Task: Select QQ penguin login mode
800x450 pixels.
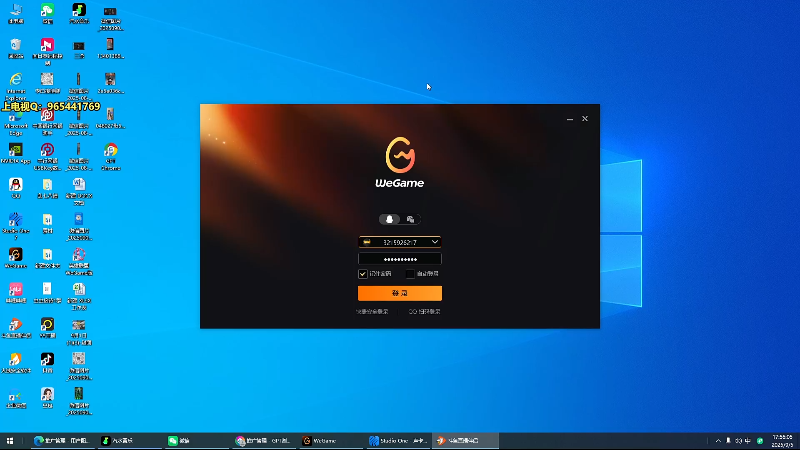Action: point(389,219)
